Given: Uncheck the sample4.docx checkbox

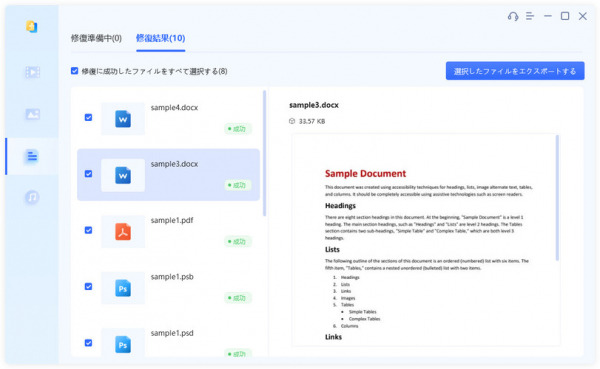Looking at the screenshot, I should (x=88, y=118).
